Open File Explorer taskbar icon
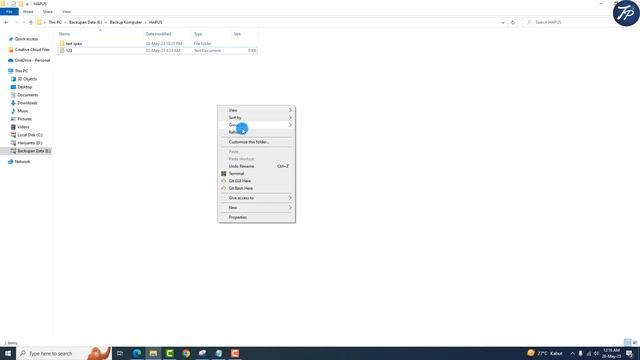 [153, 353]
